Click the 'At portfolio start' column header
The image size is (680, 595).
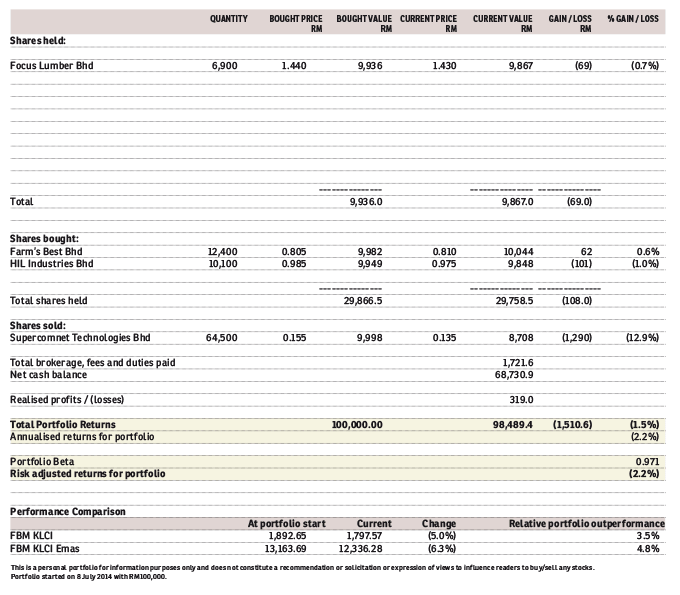[x=286, y=524]
